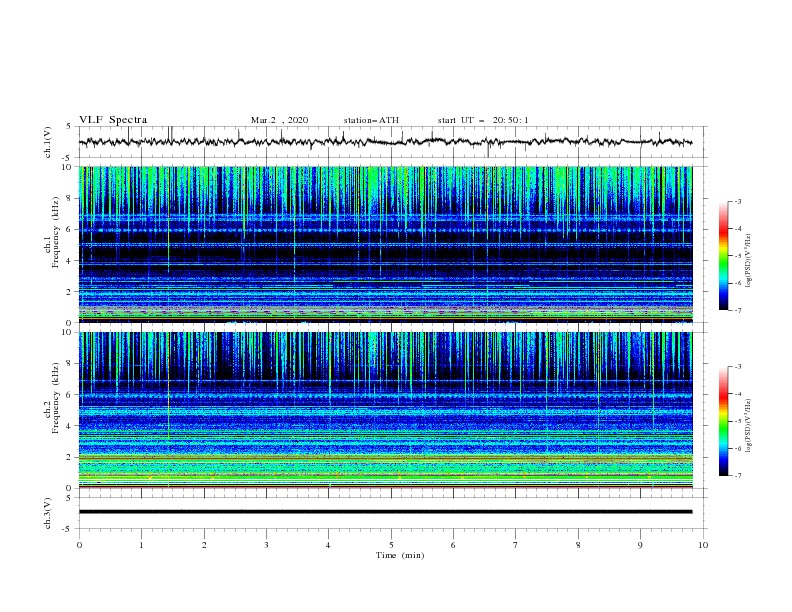
Task: Click the ch.1 voltage waveform trace
Action: [x=385, y=142]
